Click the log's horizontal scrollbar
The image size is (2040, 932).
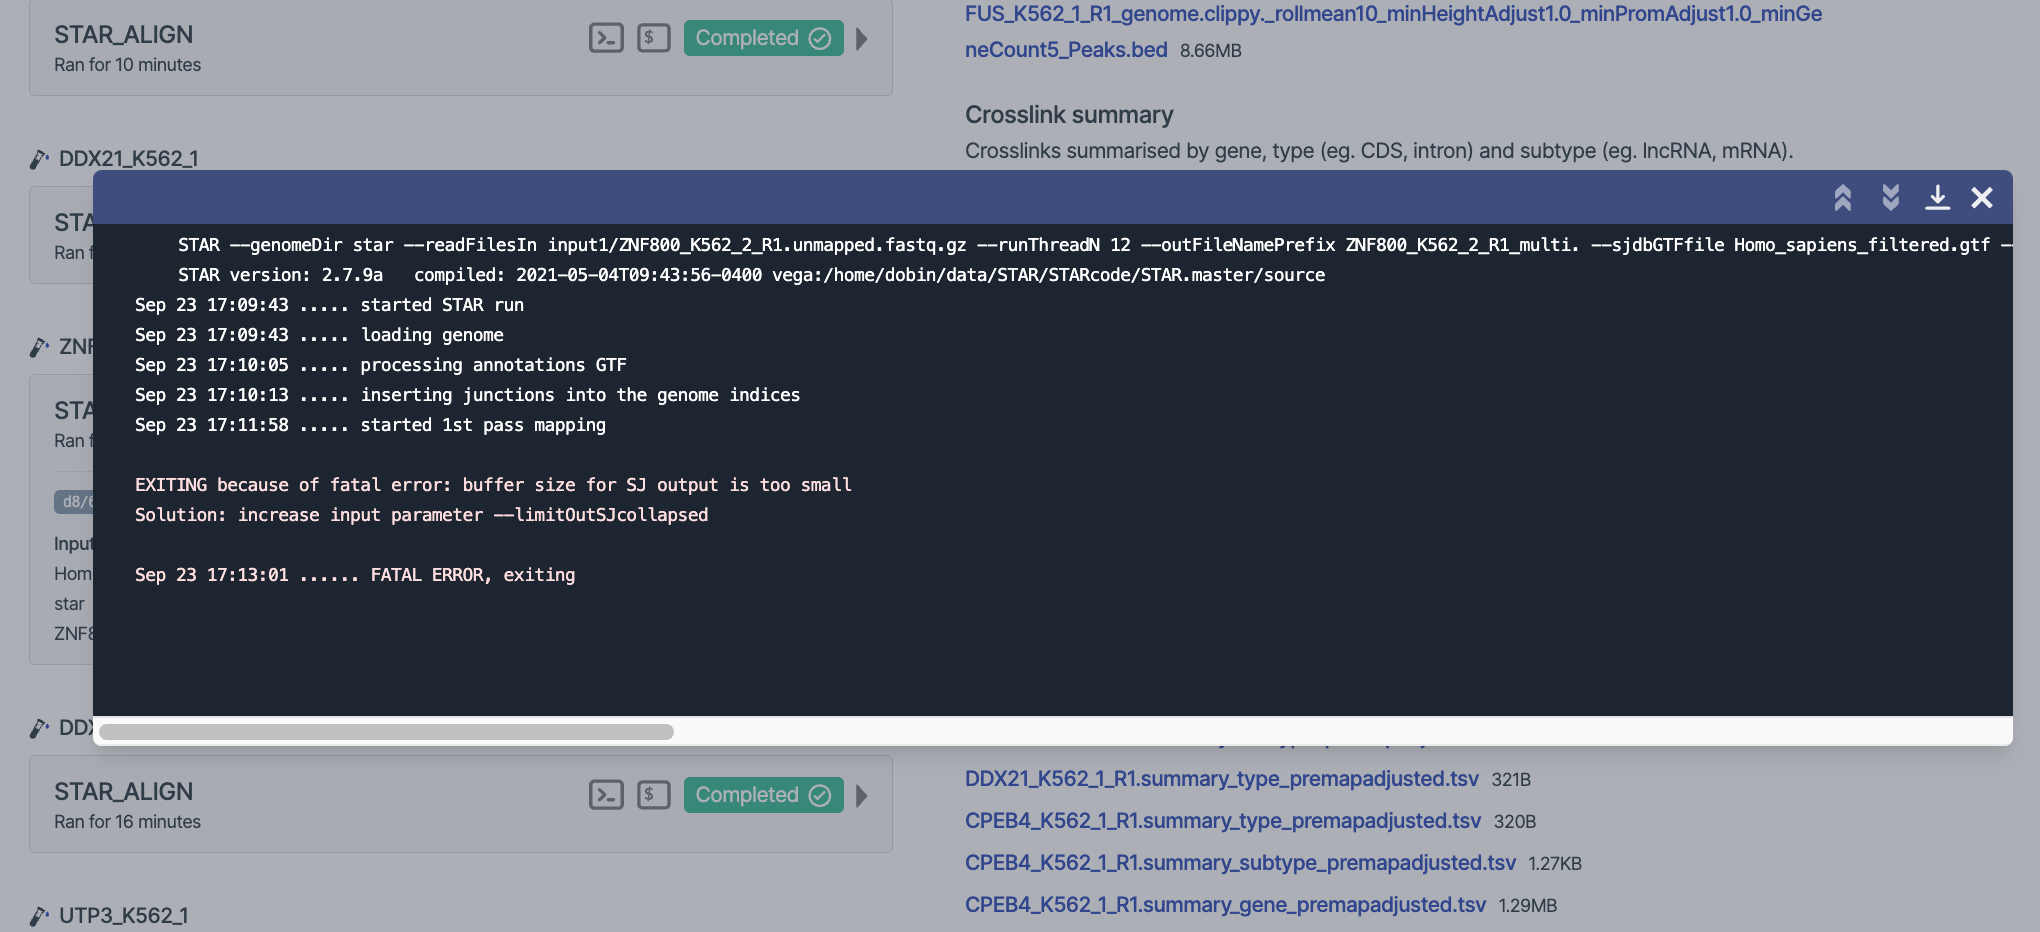click(x=386, y=732)
